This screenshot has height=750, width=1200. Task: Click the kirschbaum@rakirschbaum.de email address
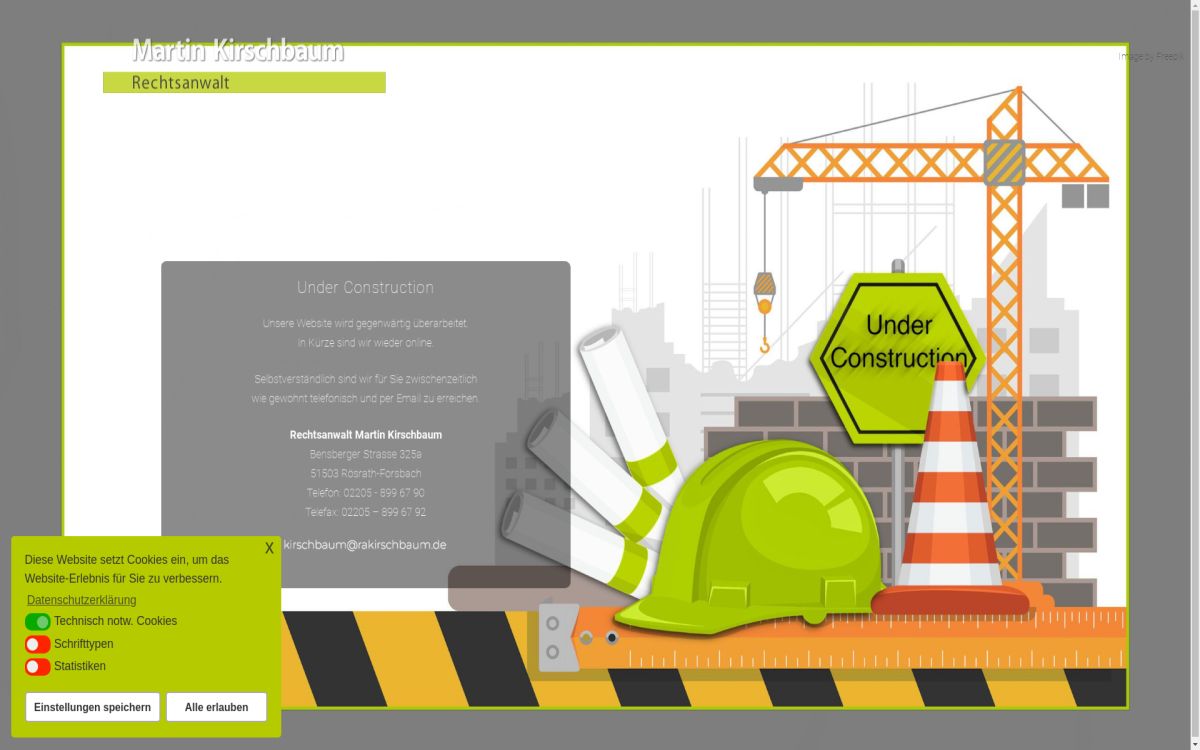click(365, 545)
